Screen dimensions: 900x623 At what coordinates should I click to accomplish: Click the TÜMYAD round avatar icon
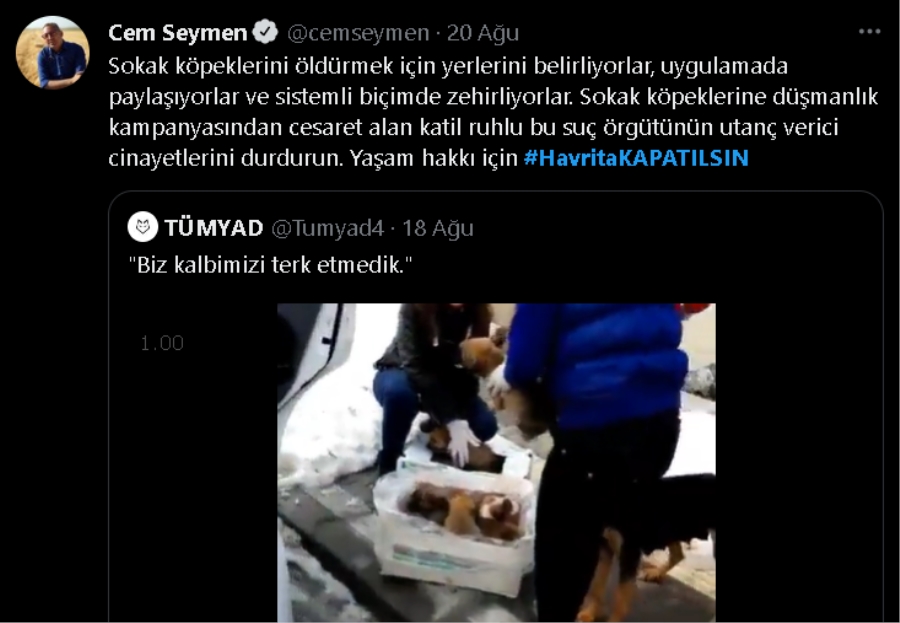pyautogui.click(x=142, y=227)
